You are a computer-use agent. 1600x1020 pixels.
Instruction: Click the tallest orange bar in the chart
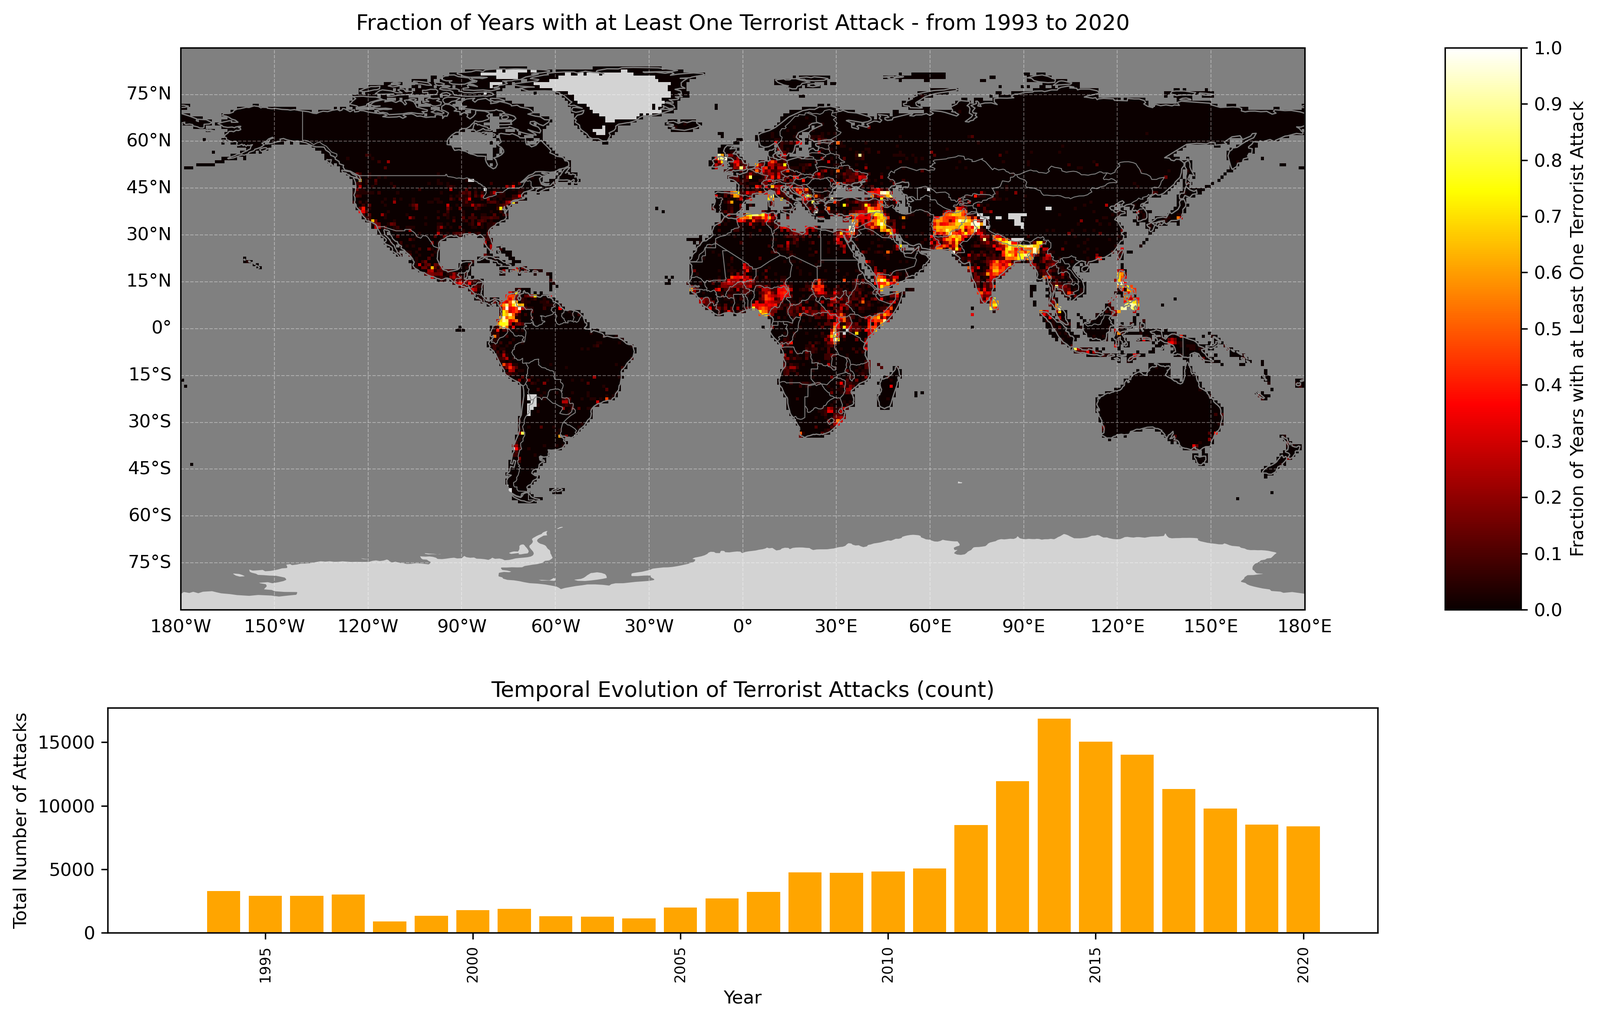(x=1054, y=826)
